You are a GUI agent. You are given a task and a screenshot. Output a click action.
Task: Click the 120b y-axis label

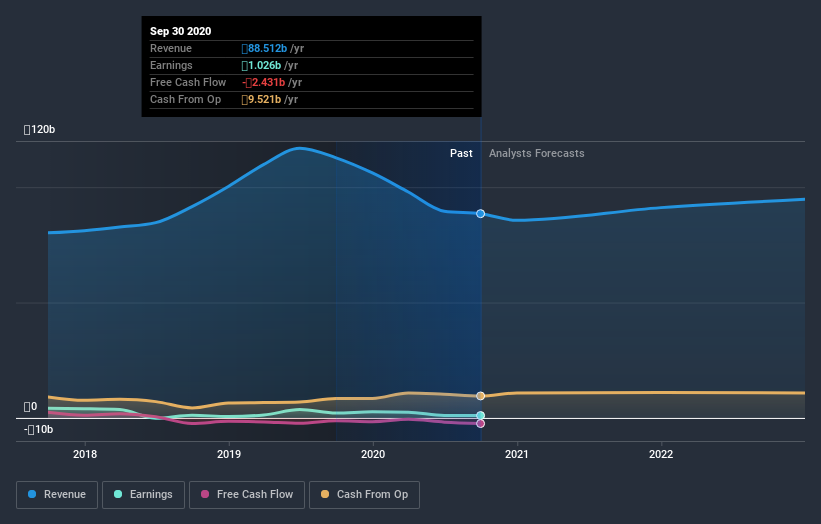pyautogui.click(x=39, y=130)
